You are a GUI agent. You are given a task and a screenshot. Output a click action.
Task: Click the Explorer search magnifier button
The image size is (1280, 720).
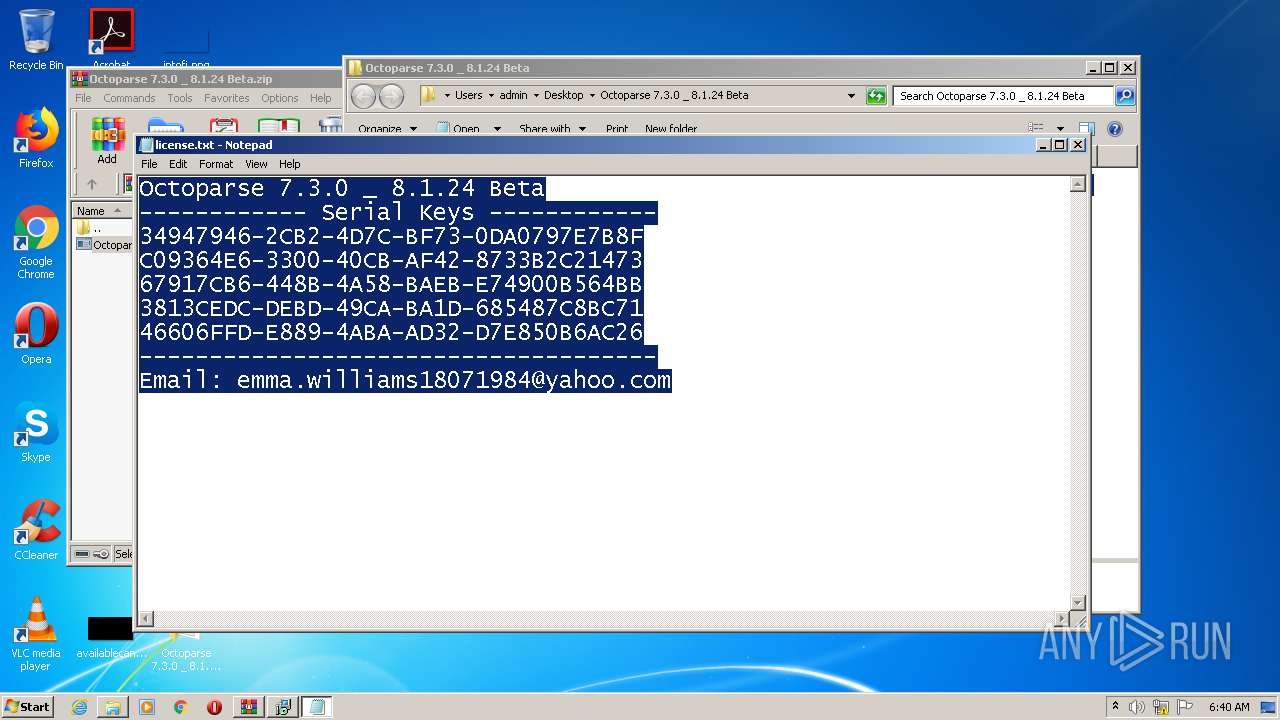[x=1125, y=96]
